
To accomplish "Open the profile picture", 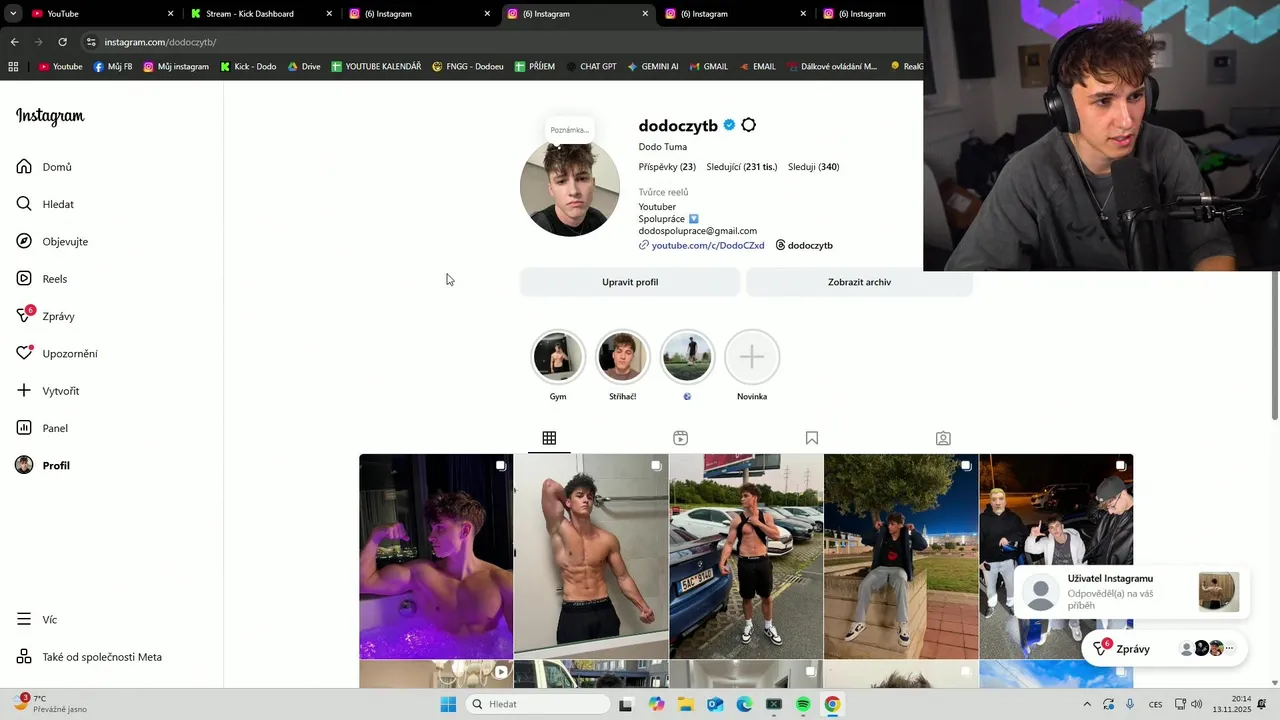I will coord(570,187).
